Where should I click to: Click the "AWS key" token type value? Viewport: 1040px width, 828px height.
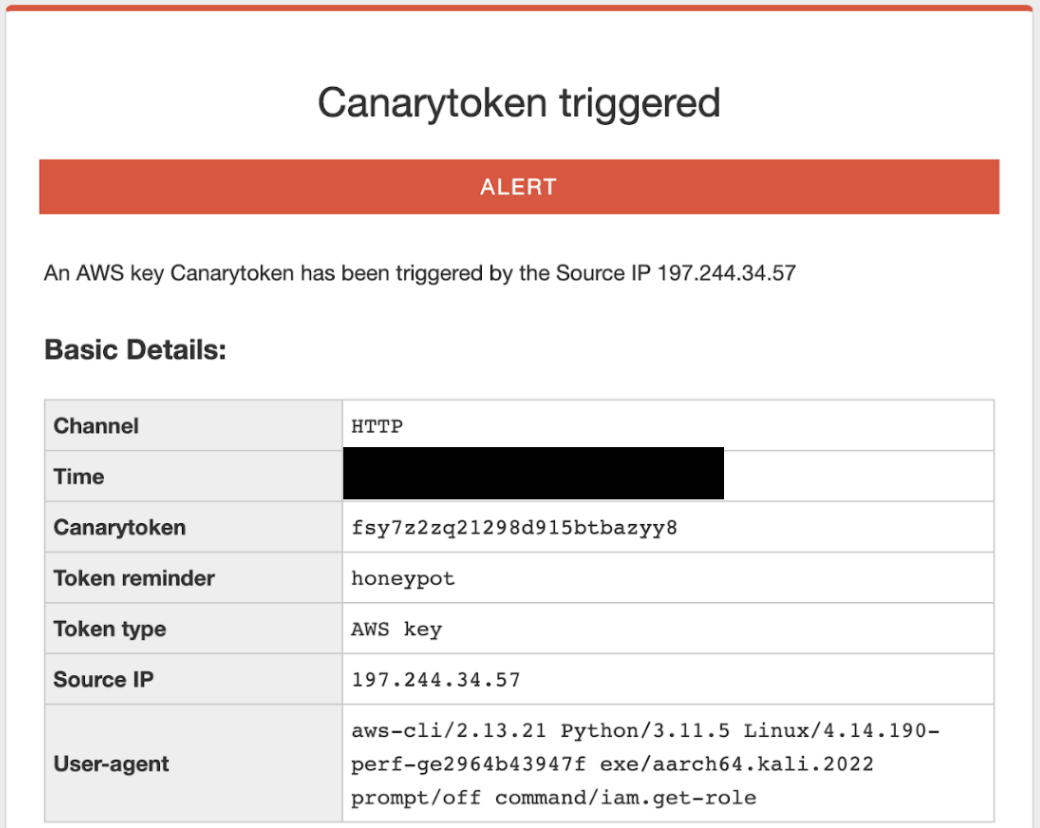(396, 630)
